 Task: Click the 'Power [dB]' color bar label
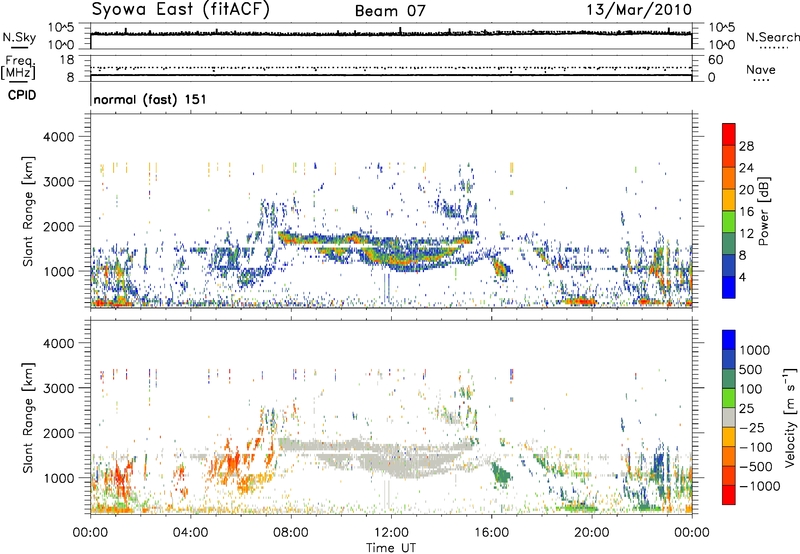coord(763,211)
